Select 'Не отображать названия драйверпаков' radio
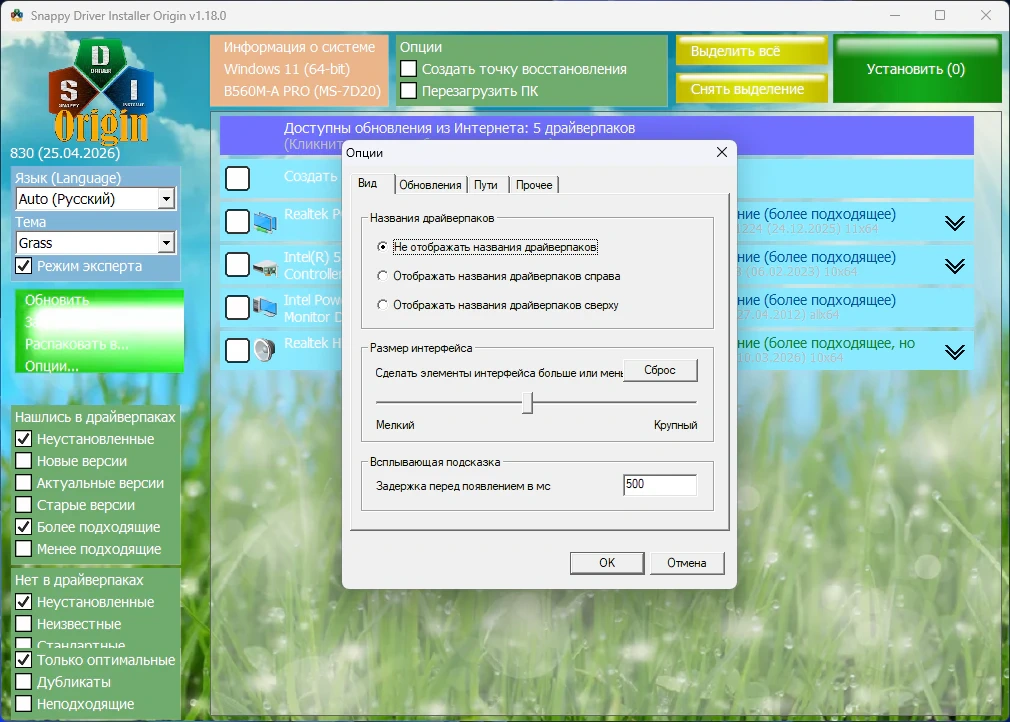 pyautogui.click(x=383, y=247)
